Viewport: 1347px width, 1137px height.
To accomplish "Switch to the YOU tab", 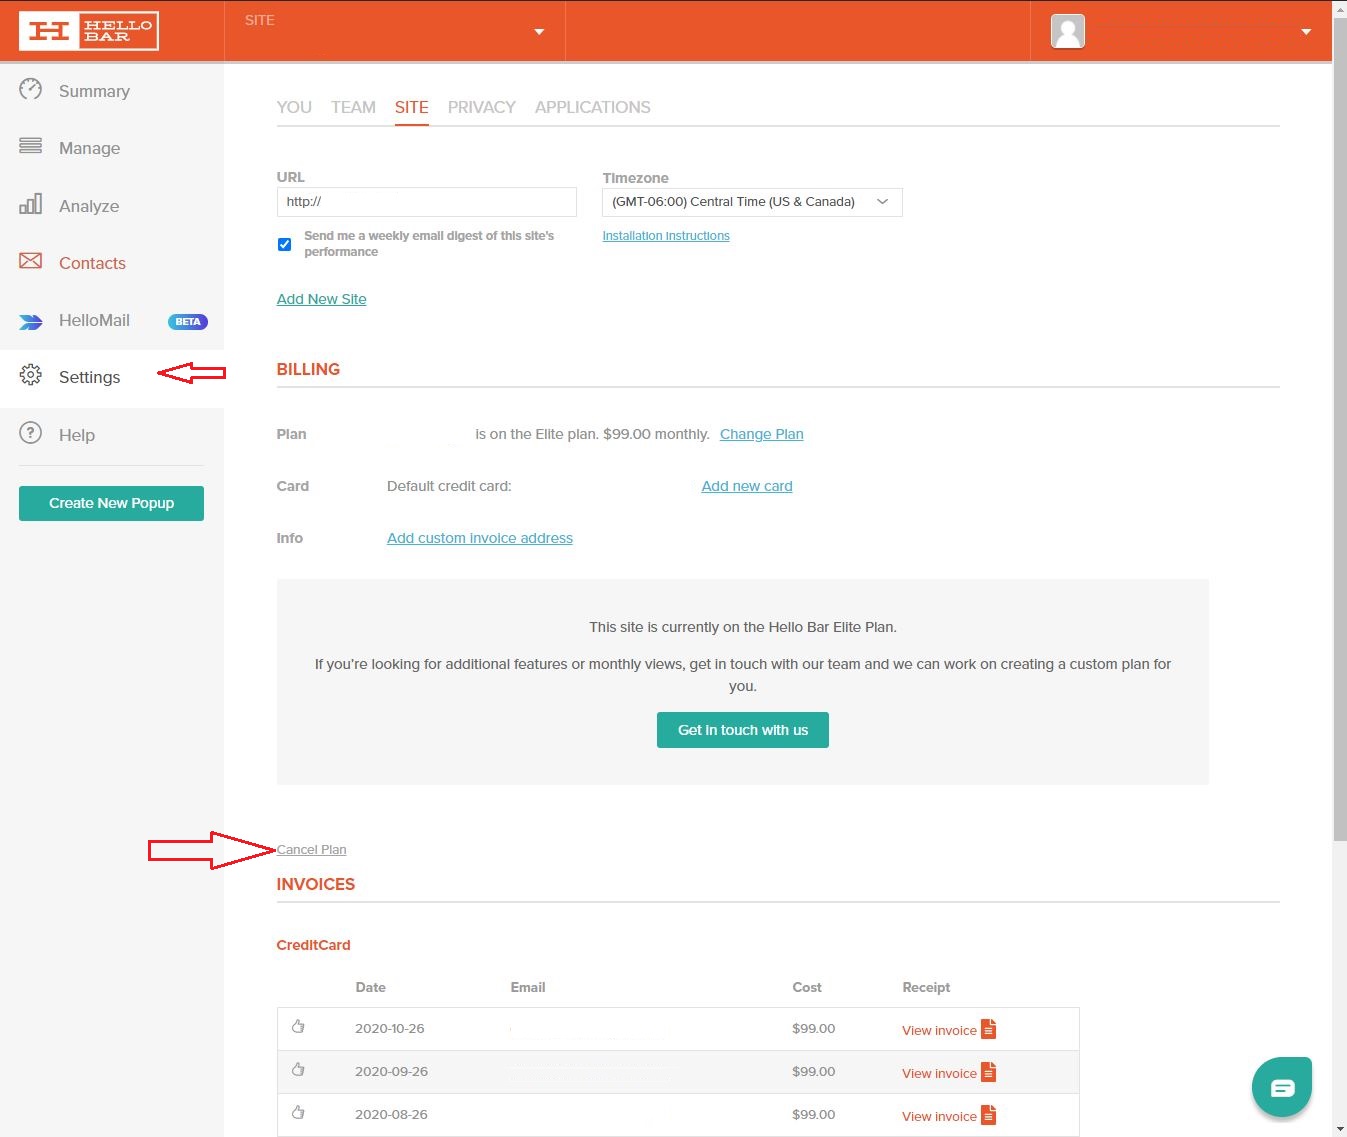I will click(294, 107).
